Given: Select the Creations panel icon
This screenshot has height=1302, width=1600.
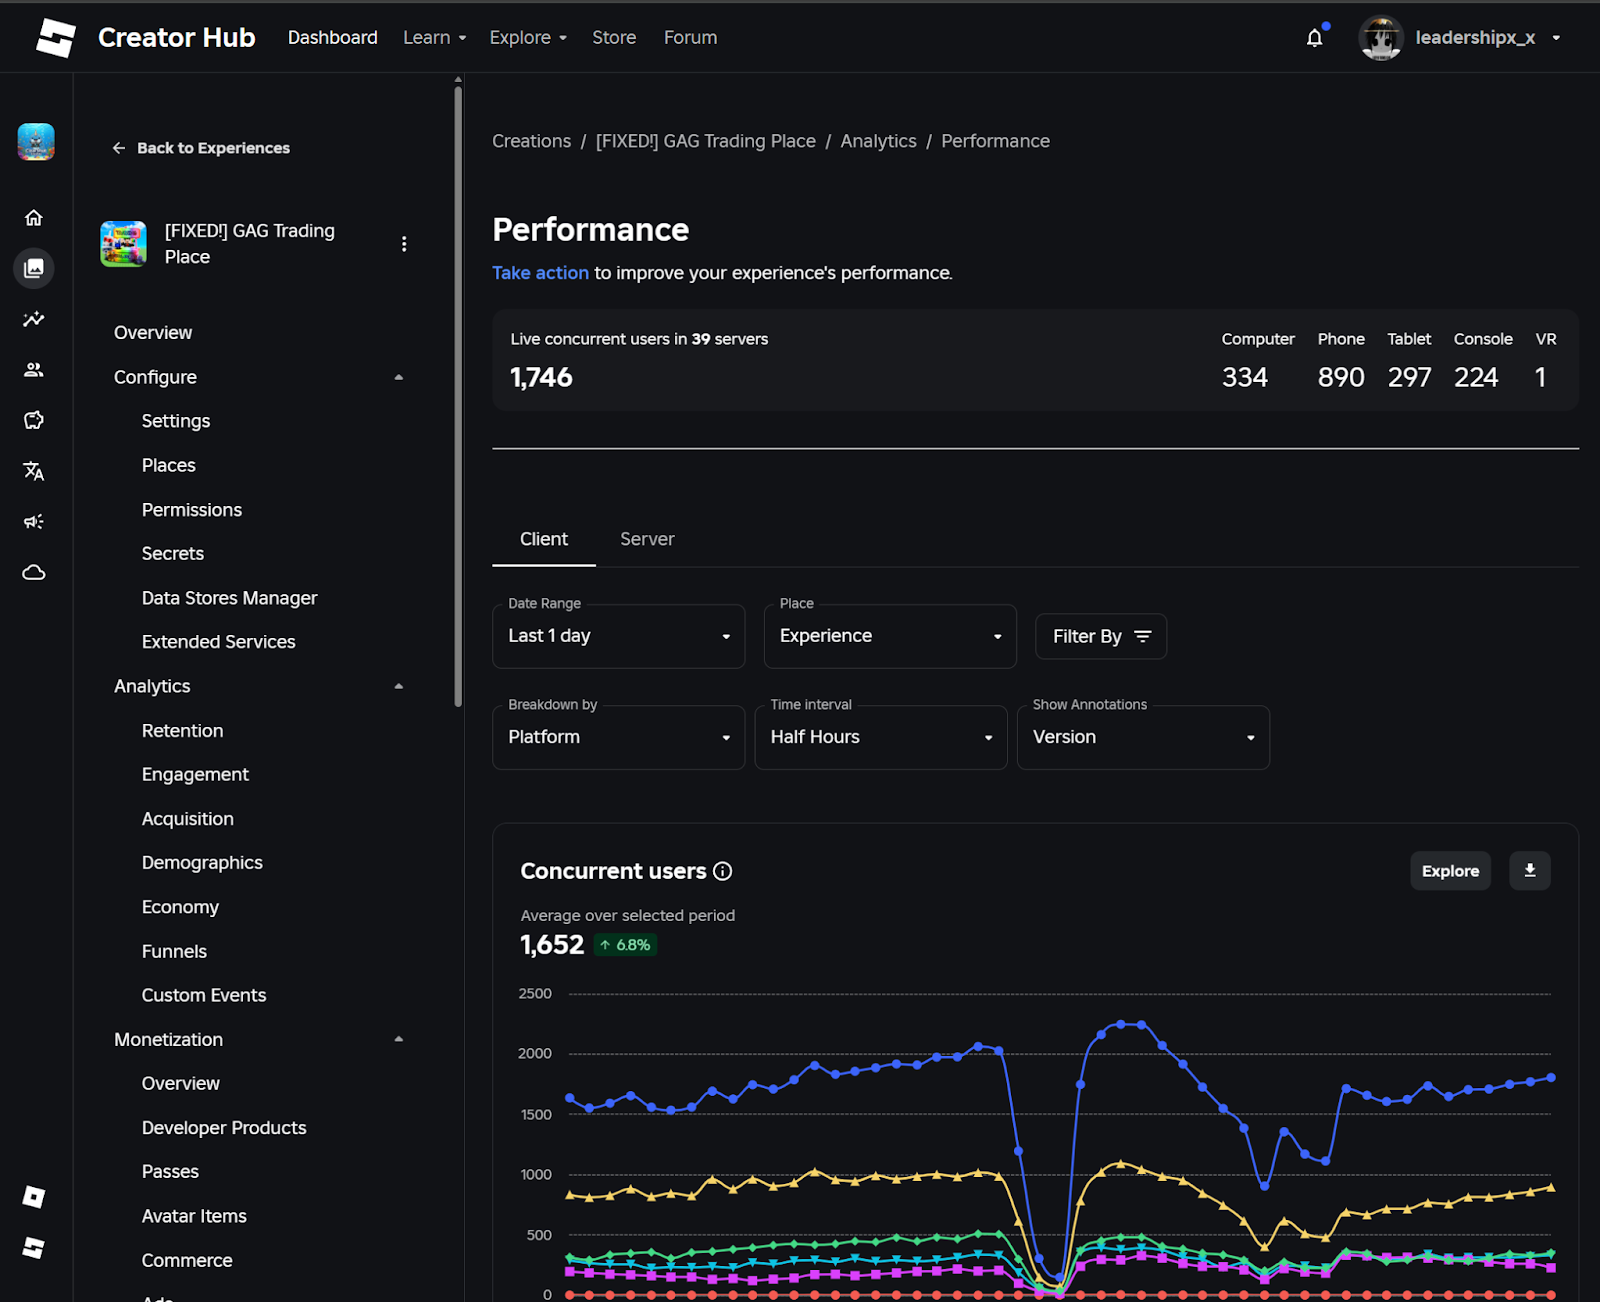Looking at the screenshot, I should point(33,268).
